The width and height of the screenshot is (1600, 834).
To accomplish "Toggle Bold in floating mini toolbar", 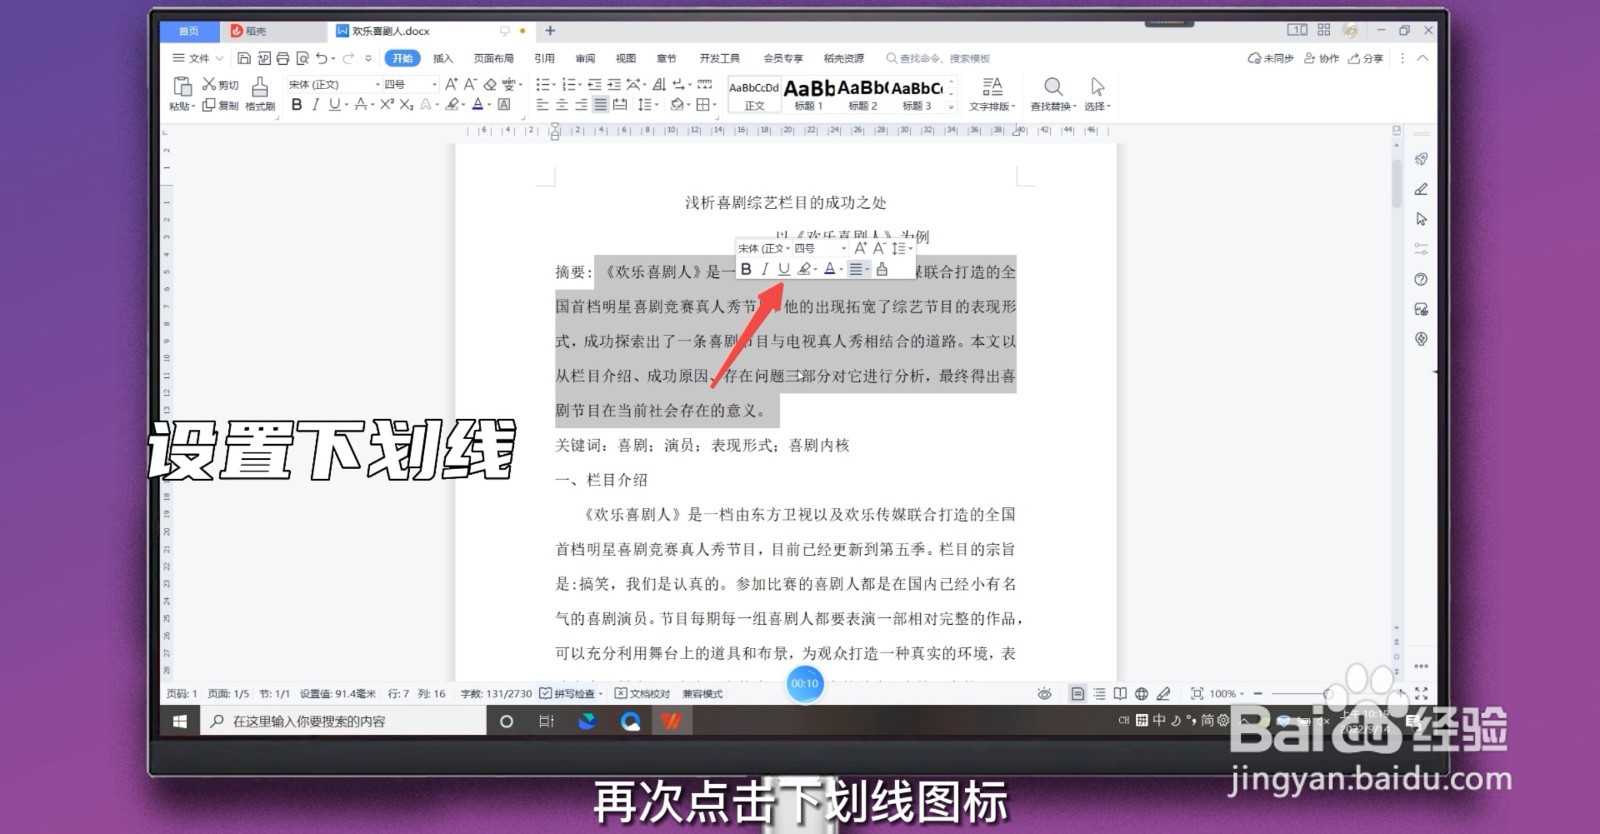I will coord(746,269).
